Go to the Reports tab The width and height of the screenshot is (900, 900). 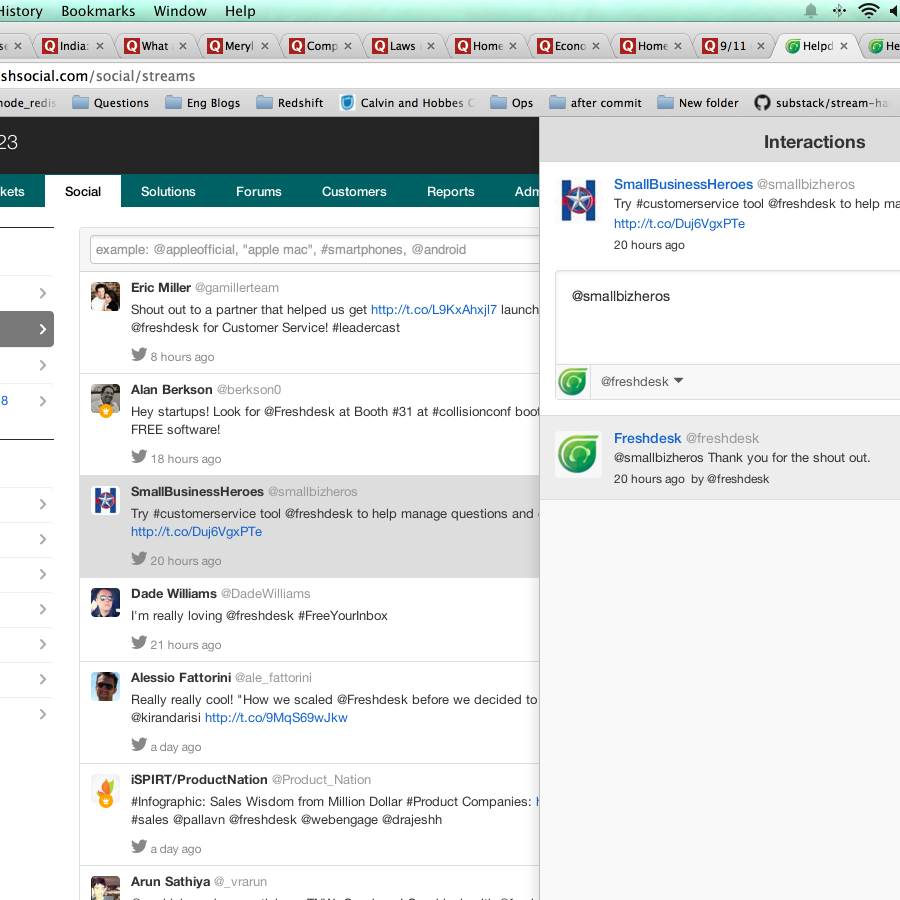click(x=450, y=191)
